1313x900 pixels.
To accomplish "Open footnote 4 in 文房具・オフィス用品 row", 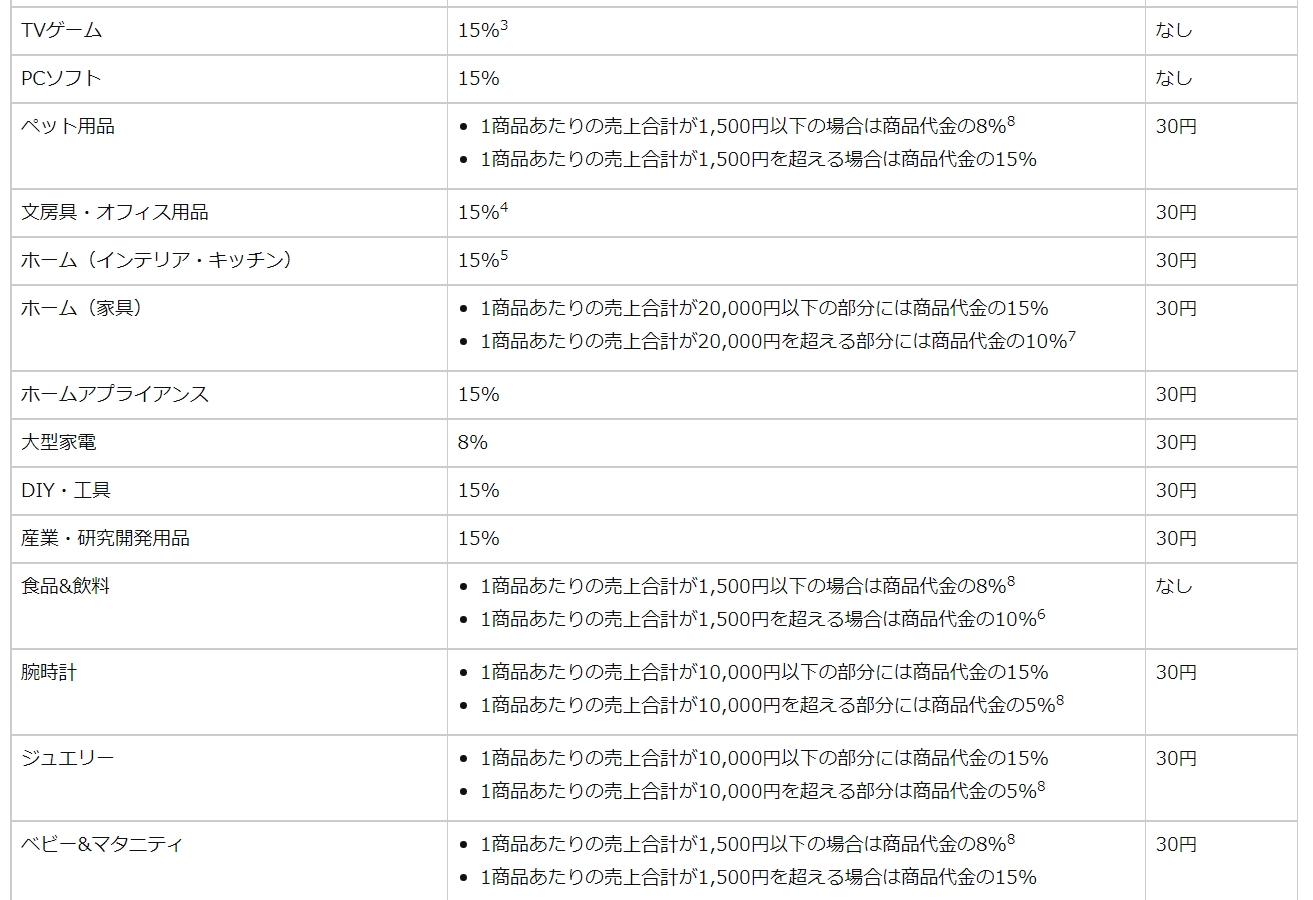I will 504,207.
